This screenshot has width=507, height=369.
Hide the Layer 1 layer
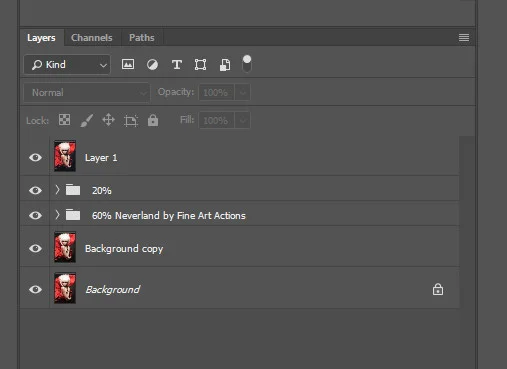tap(35, 157)
